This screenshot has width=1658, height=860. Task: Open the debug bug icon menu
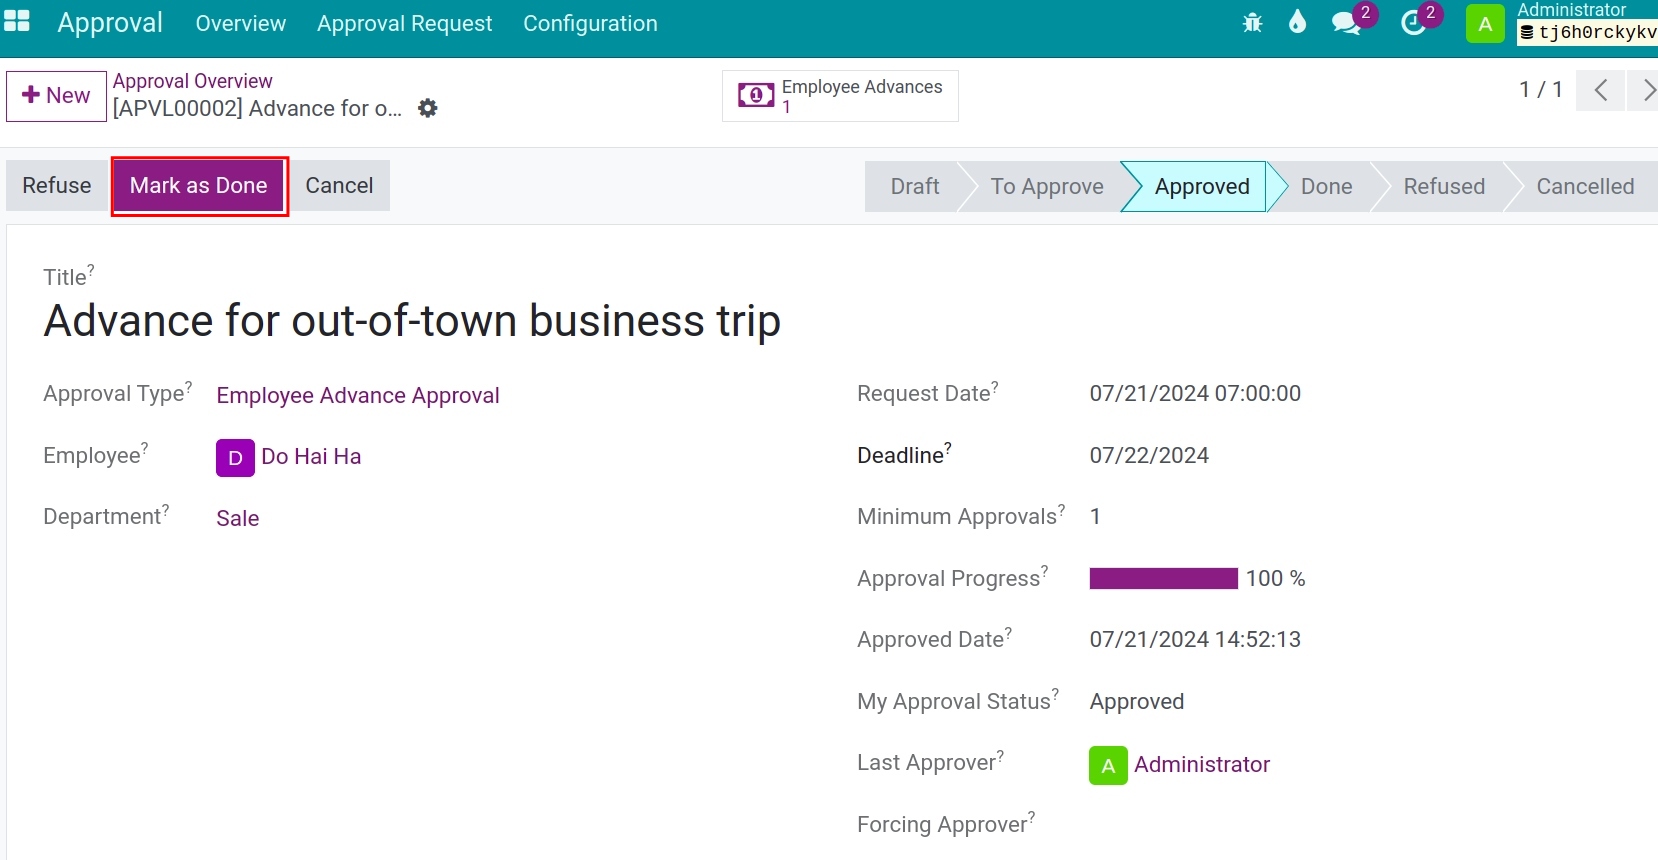tap(1252, 22)
